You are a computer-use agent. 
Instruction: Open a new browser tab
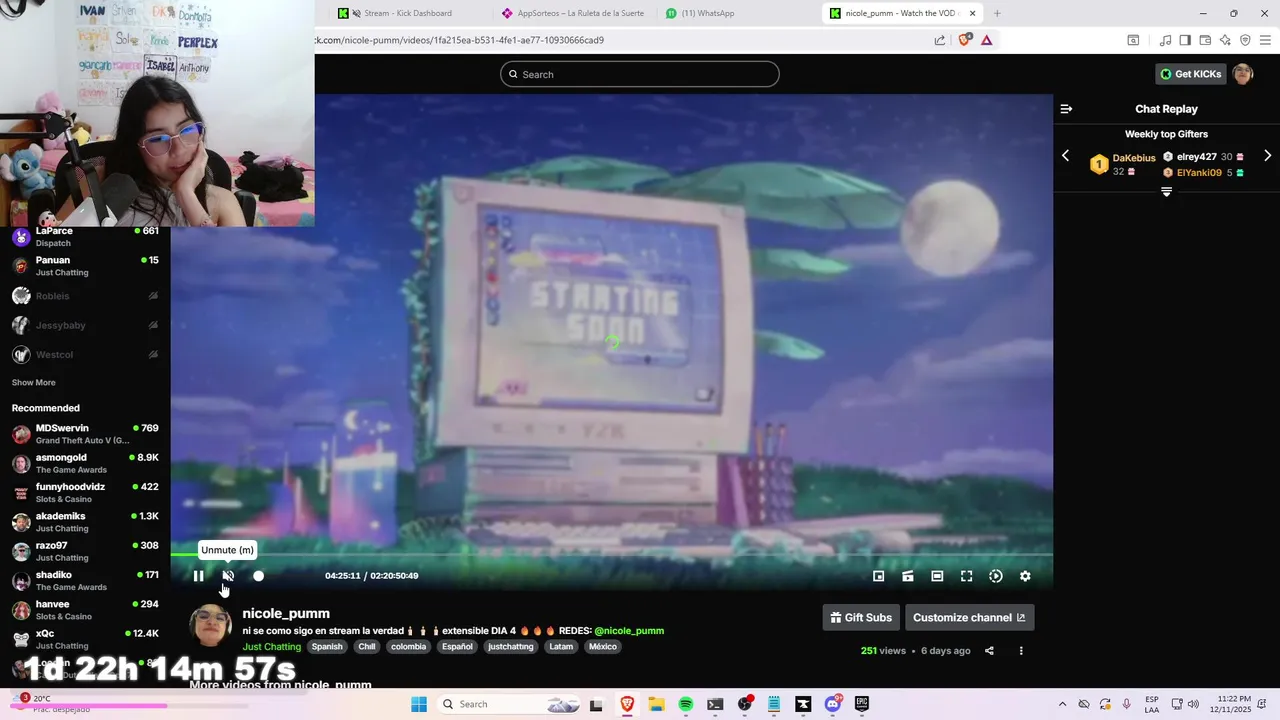coord(997,13)
